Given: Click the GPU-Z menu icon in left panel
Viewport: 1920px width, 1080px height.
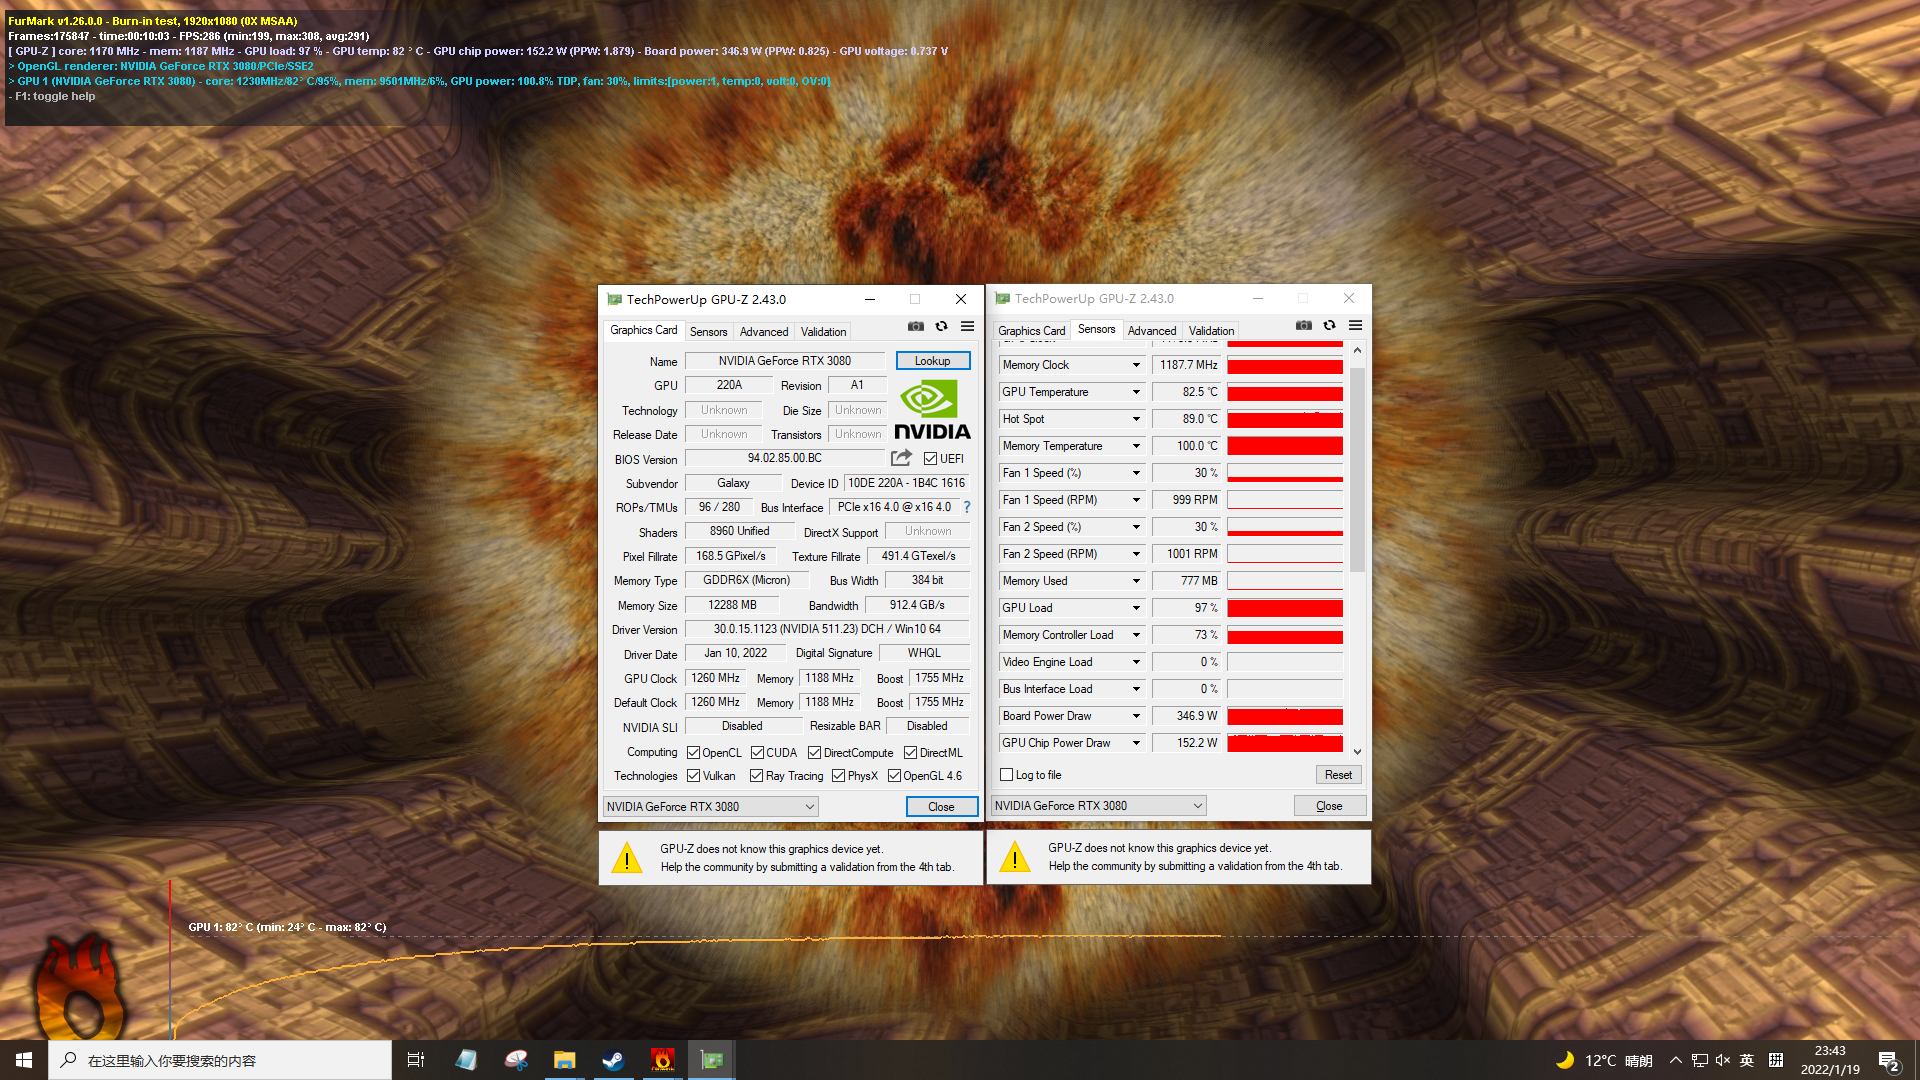Looking at the screenshot, I should click(x=967, y=327).
